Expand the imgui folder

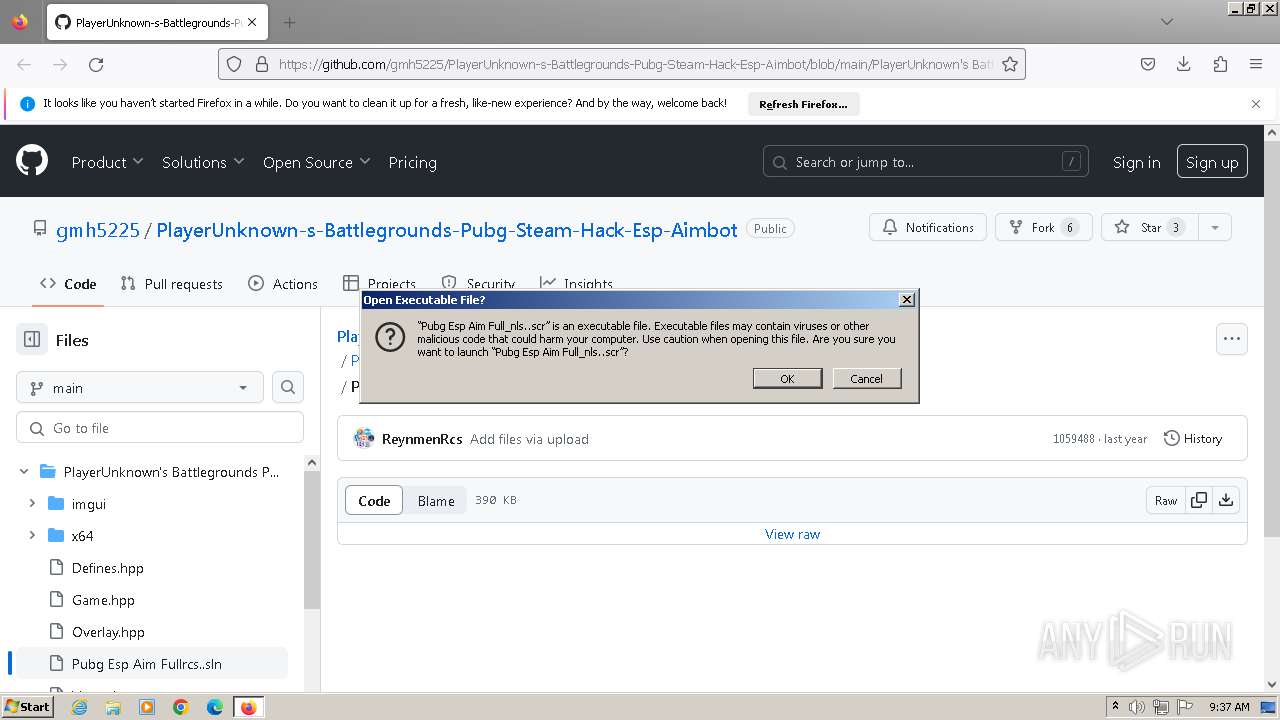32,504
